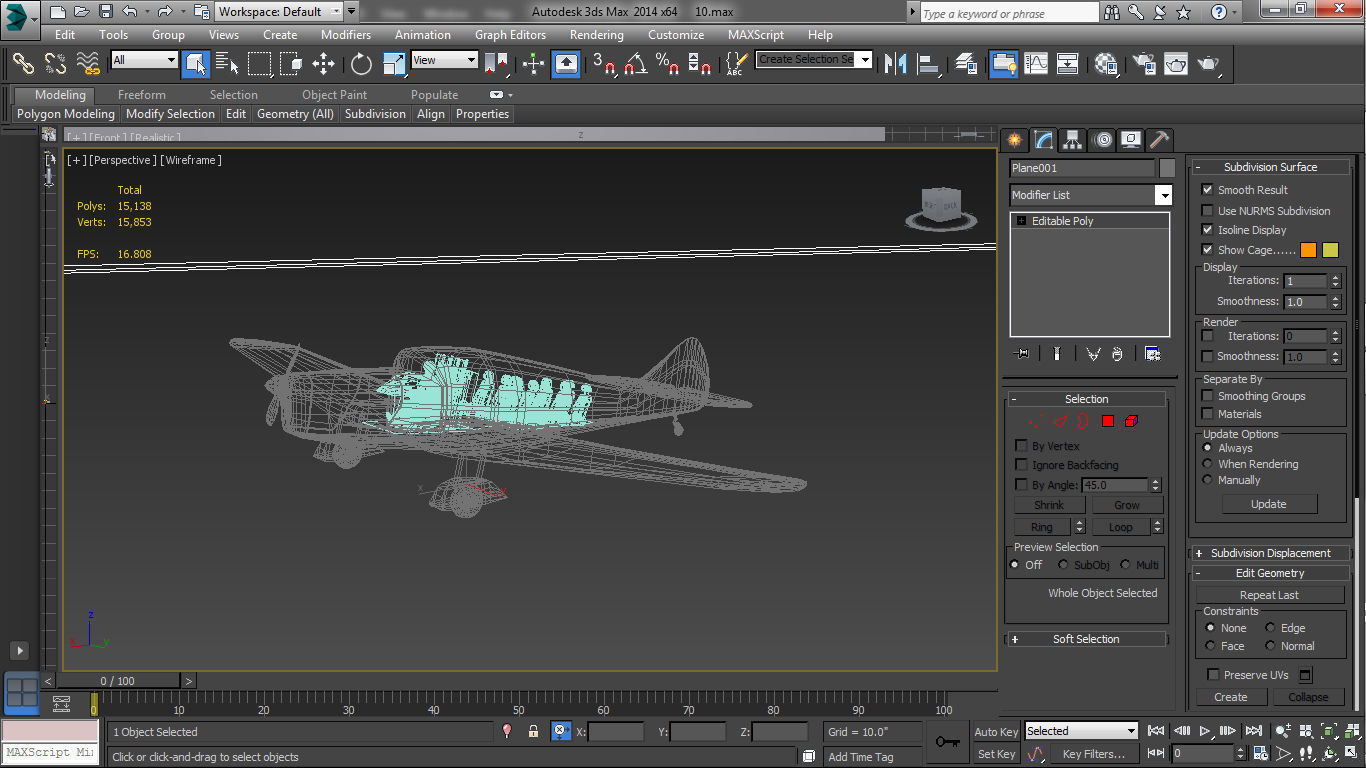Enable By Vertex checkbox
The image size is (1366, 768).
(x=1021, y=446)
